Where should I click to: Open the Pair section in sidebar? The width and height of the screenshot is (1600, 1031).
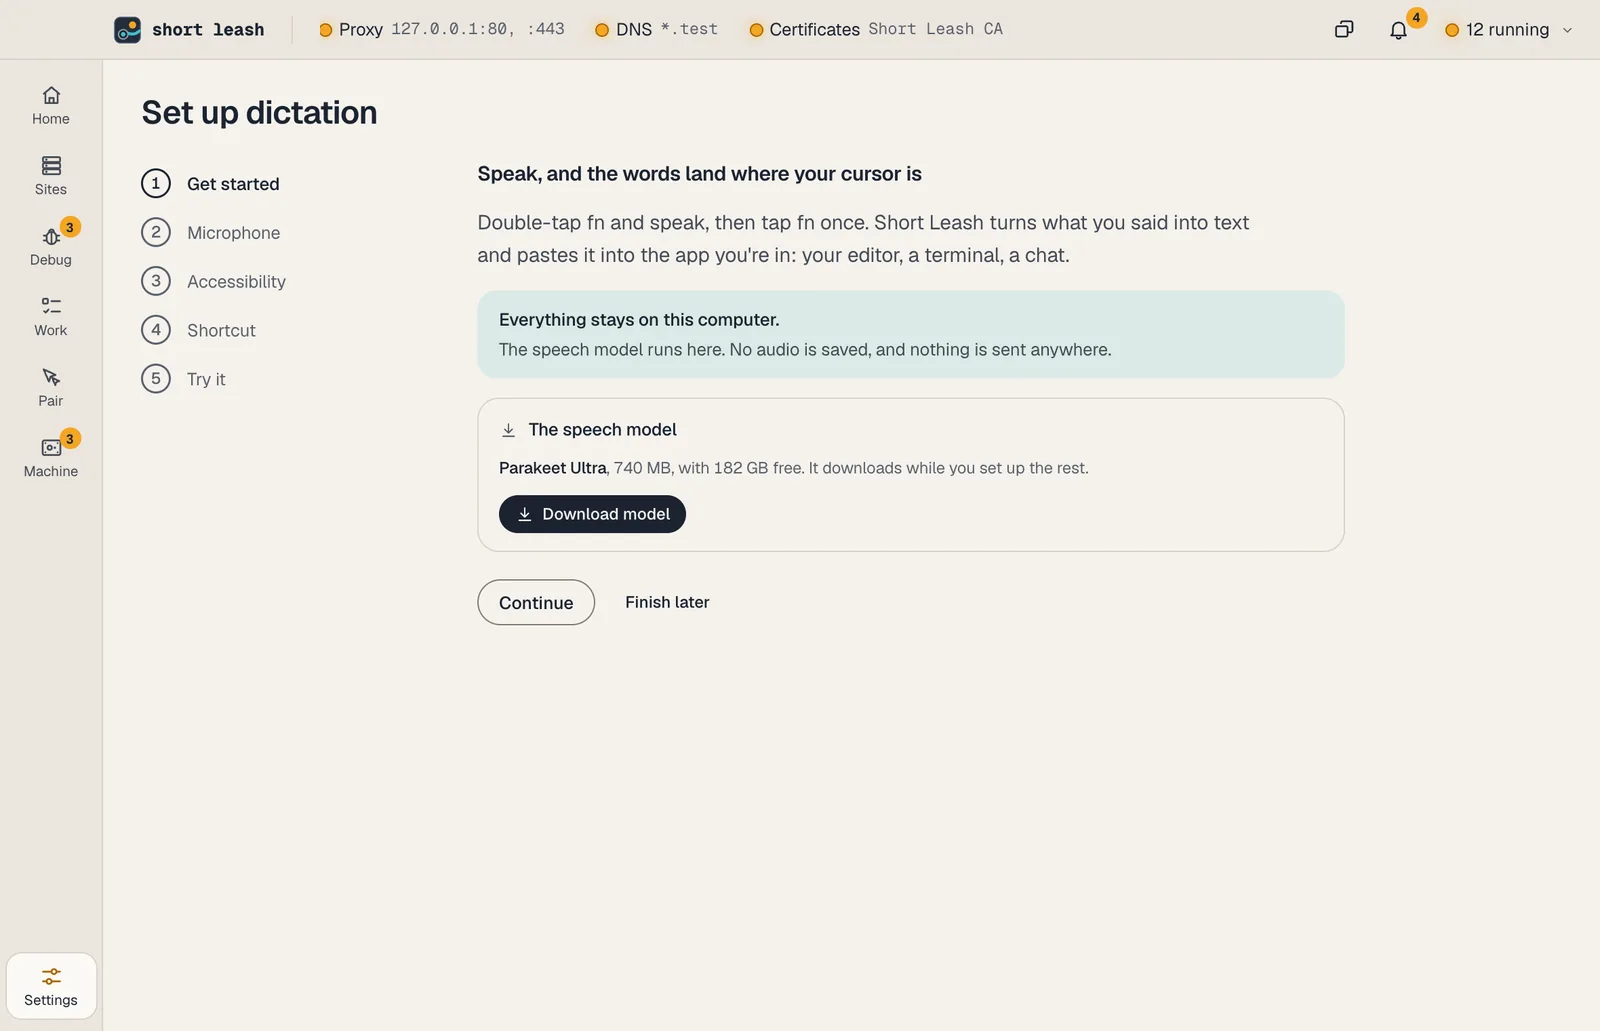[x=51, y=388]
